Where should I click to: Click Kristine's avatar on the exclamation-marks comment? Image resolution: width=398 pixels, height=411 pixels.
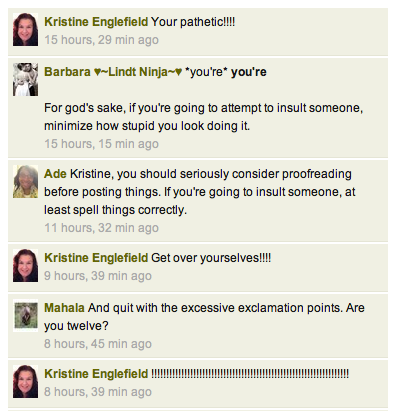[25, 382]
